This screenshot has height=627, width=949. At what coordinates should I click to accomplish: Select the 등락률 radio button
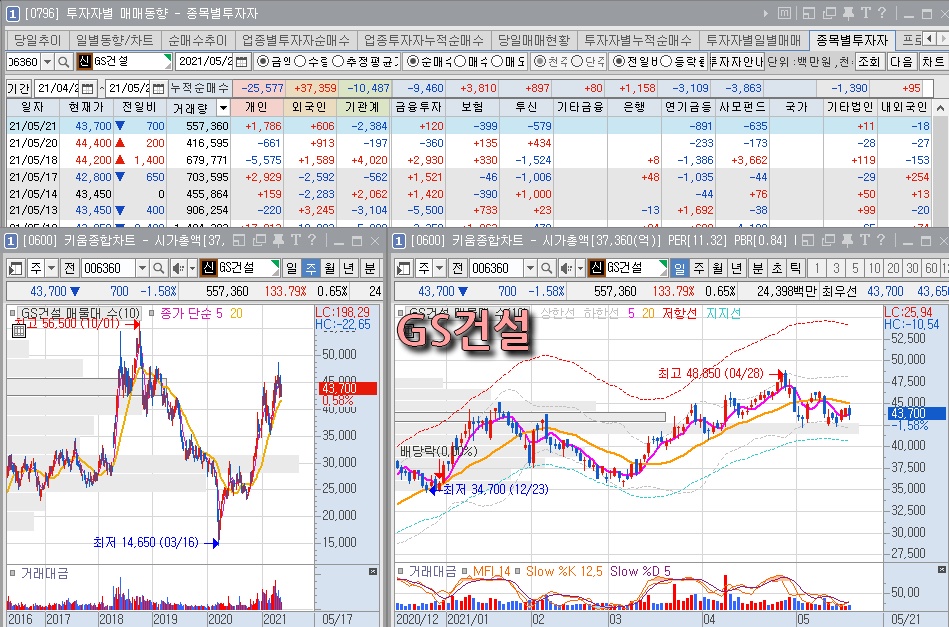pos(666,62)
